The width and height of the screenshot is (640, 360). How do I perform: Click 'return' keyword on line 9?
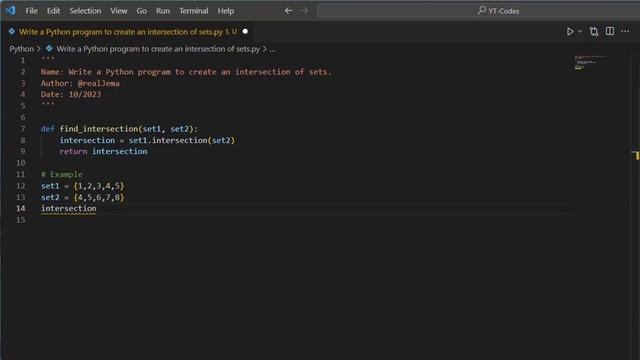coord(73,151)
